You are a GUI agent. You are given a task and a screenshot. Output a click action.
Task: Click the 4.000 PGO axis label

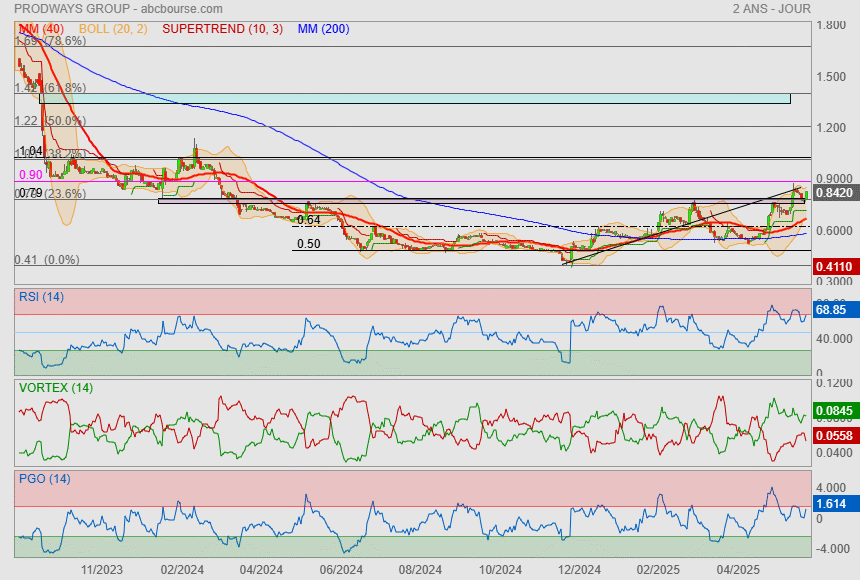[x=831, y=488]
